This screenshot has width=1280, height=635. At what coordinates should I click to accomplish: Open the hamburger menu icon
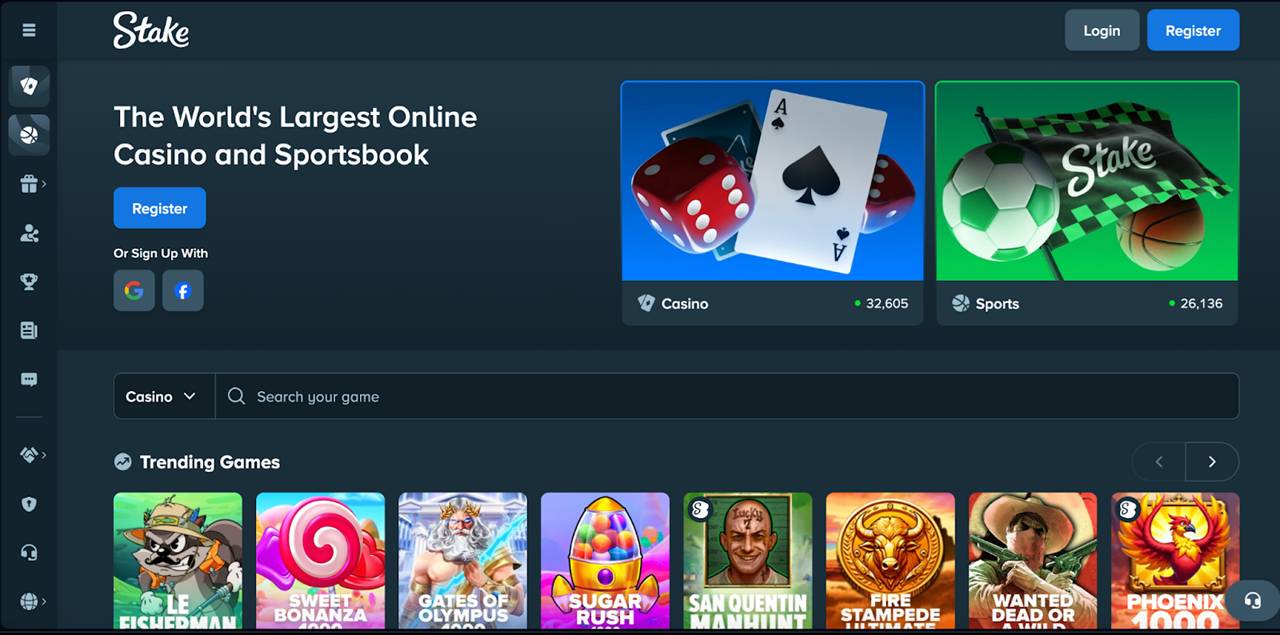(x=29, y=30)
